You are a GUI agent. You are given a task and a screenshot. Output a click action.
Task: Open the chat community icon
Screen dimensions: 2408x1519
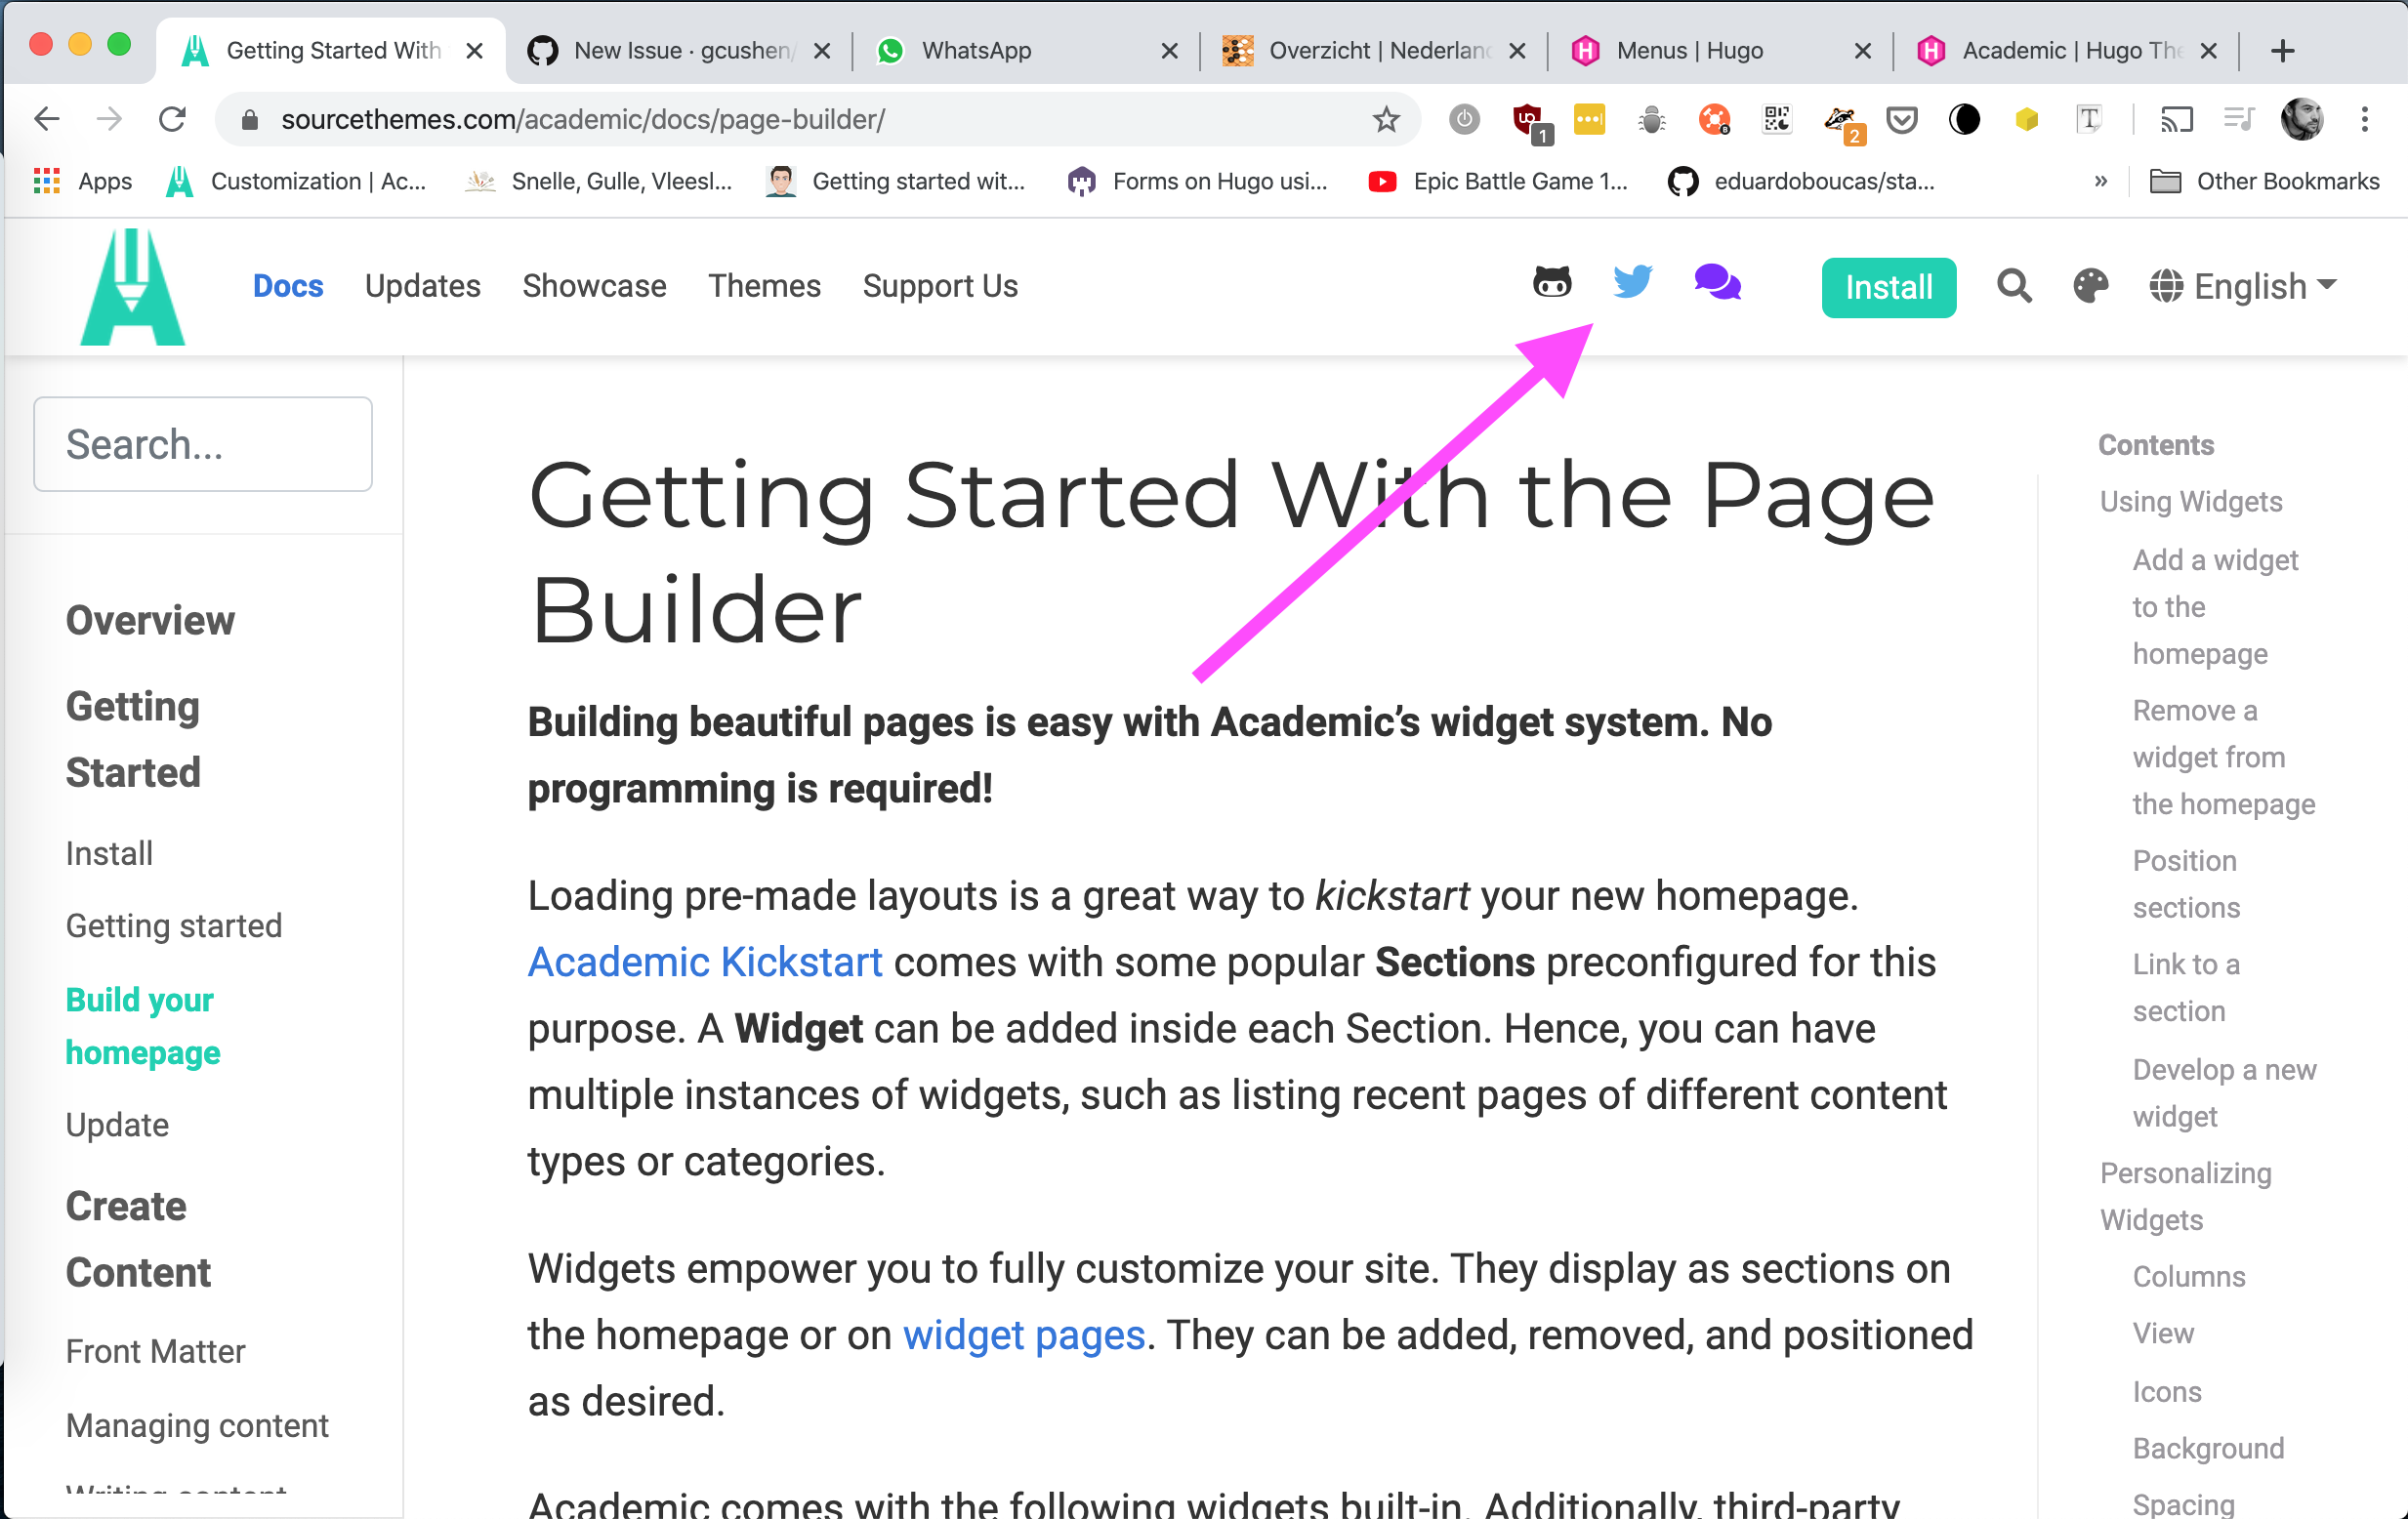(1717, 283)
